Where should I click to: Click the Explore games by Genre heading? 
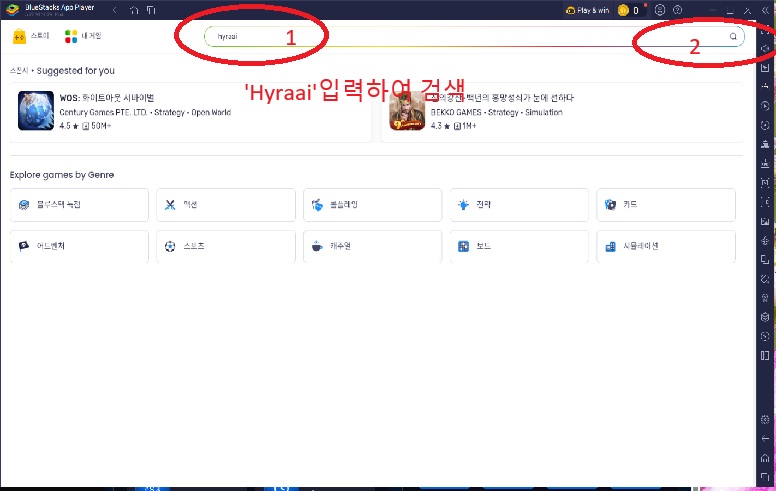(62, 175)
